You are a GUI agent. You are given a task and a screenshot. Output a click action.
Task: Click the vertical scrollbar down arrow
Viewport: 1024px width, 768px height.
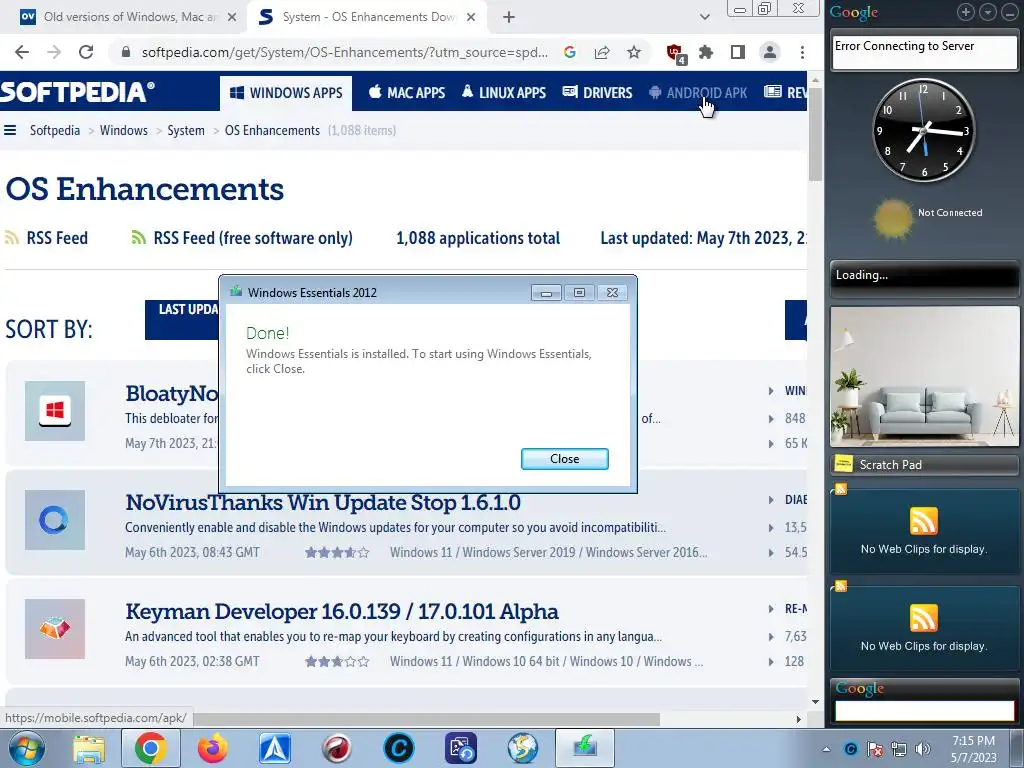point(815,702)
